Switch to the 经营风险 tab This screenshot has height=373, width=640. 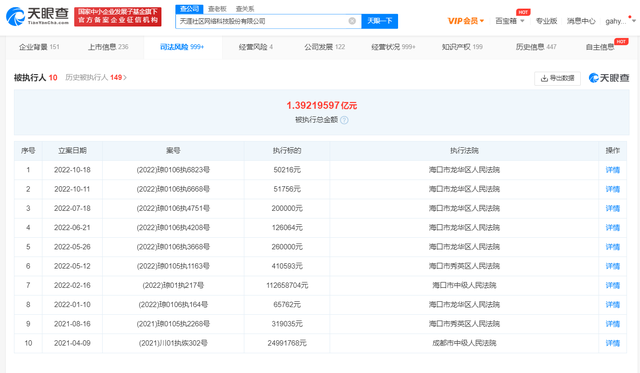click(256, 47)
